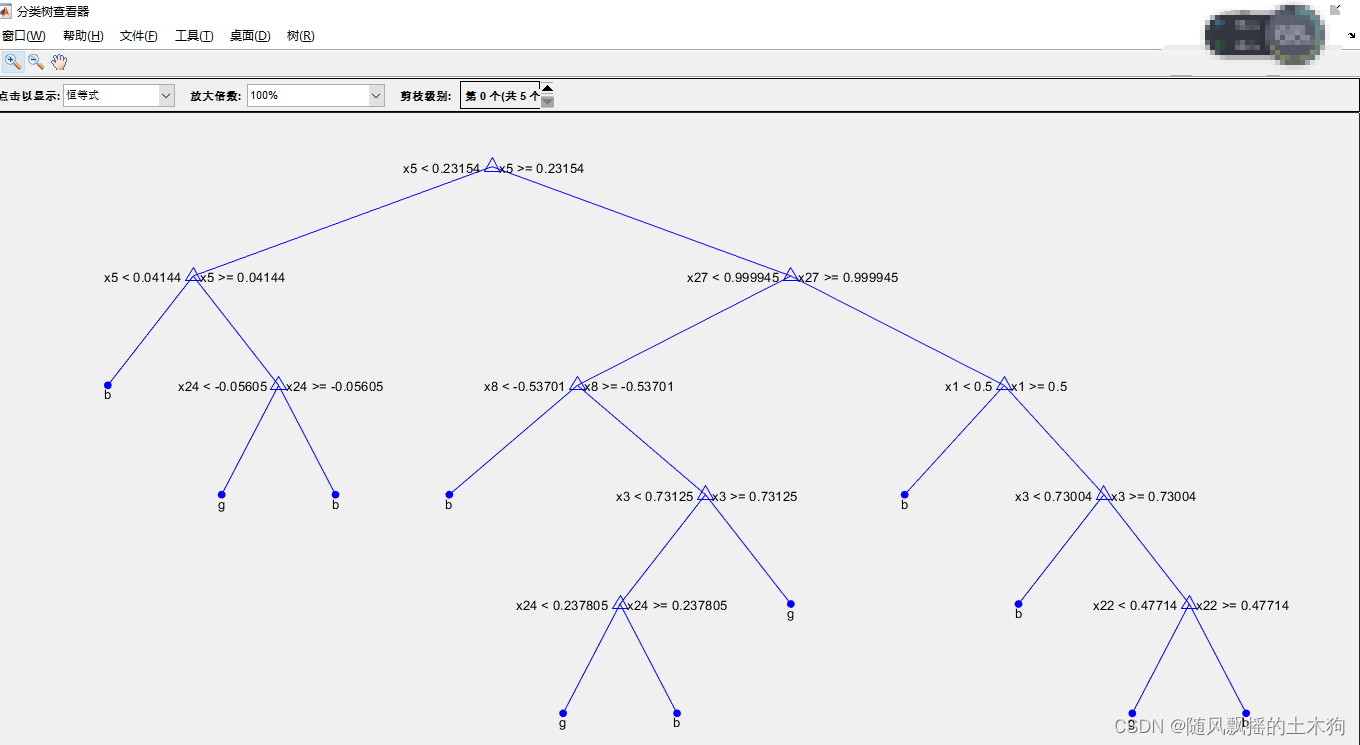Click the label 'x24 < -0.05605'
This screenshot has height=745, width=1360.
[222, 387]
